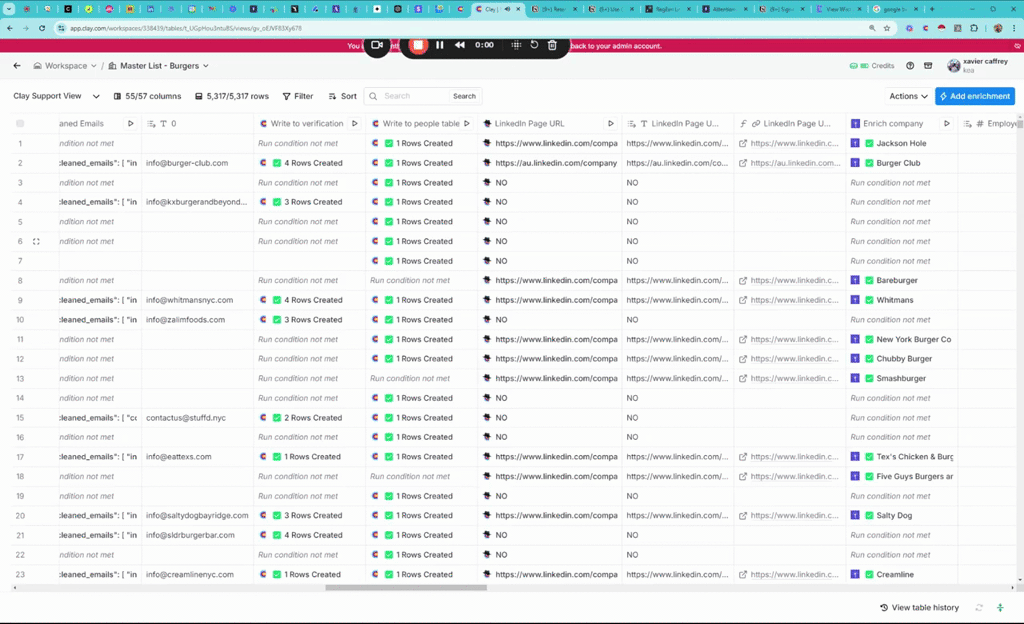Click the back arrow beside Workspace
Image resolution: width=1024 pixels, height=624 pixels.
tap(17, 66)
